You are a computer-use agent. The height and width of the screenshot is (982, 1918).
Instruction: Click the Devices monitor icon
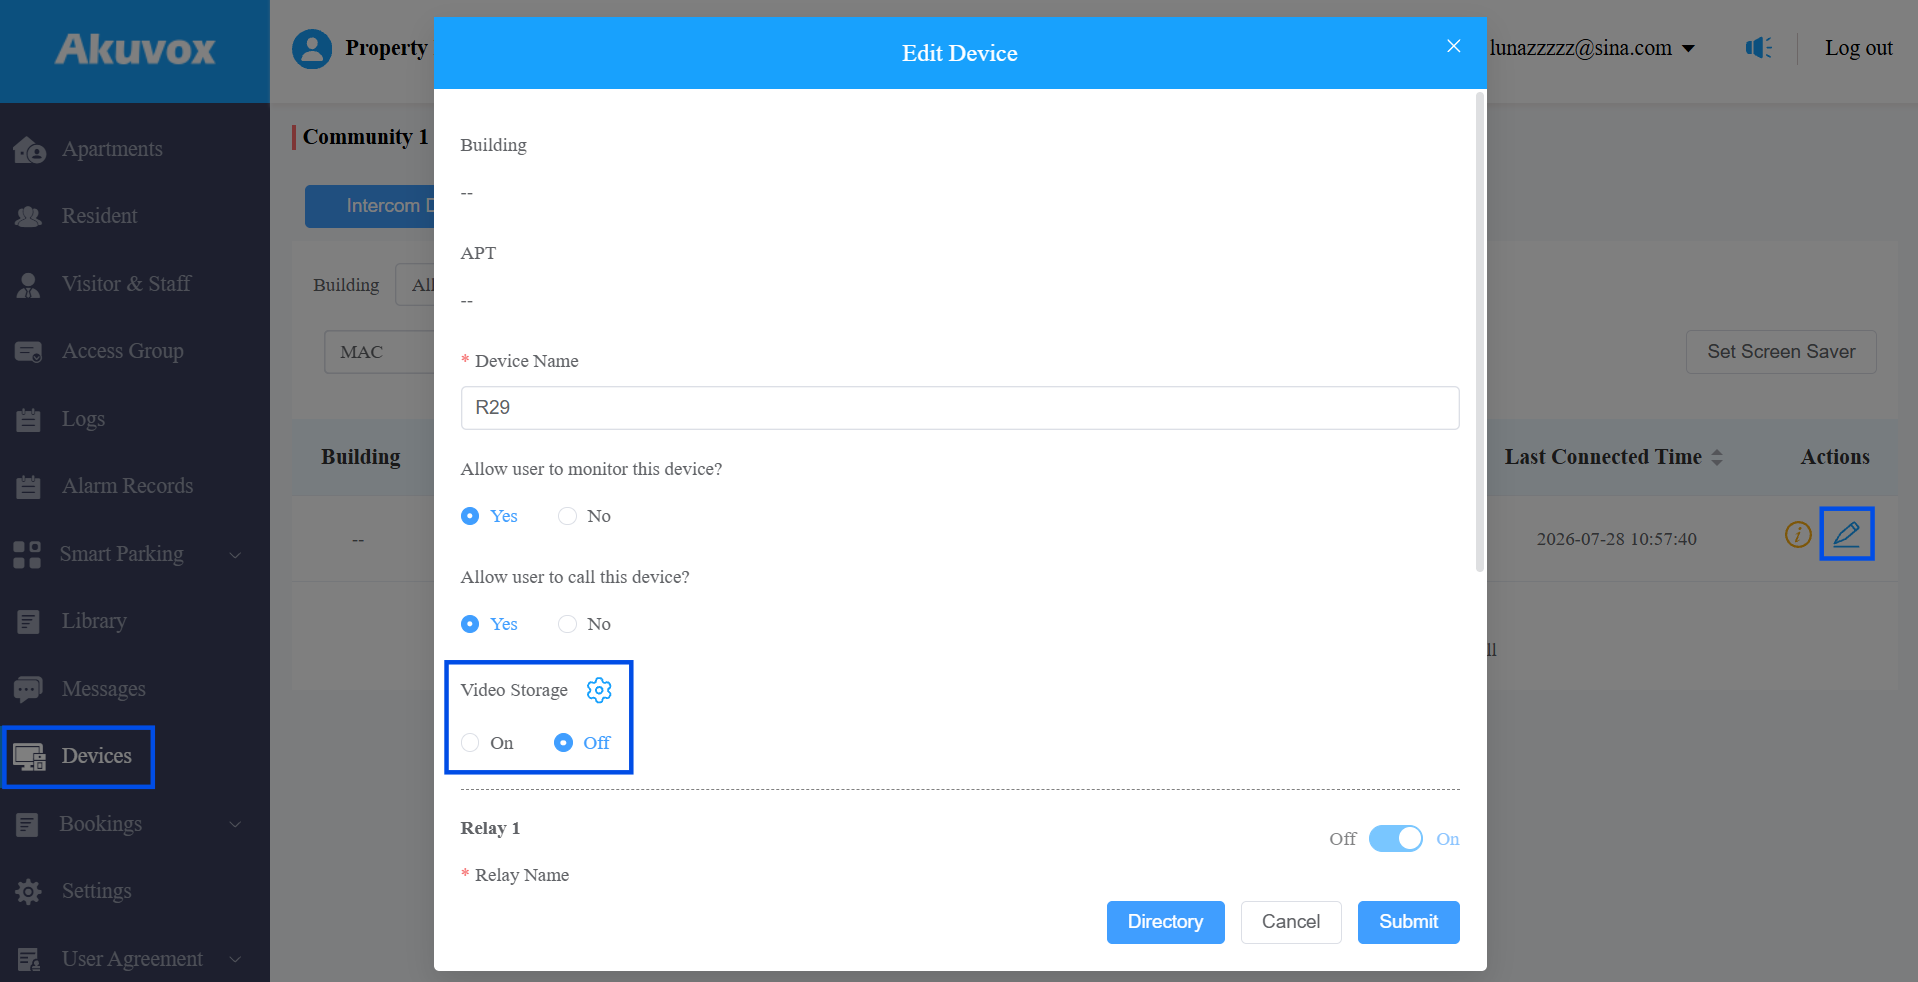[29, 757]
